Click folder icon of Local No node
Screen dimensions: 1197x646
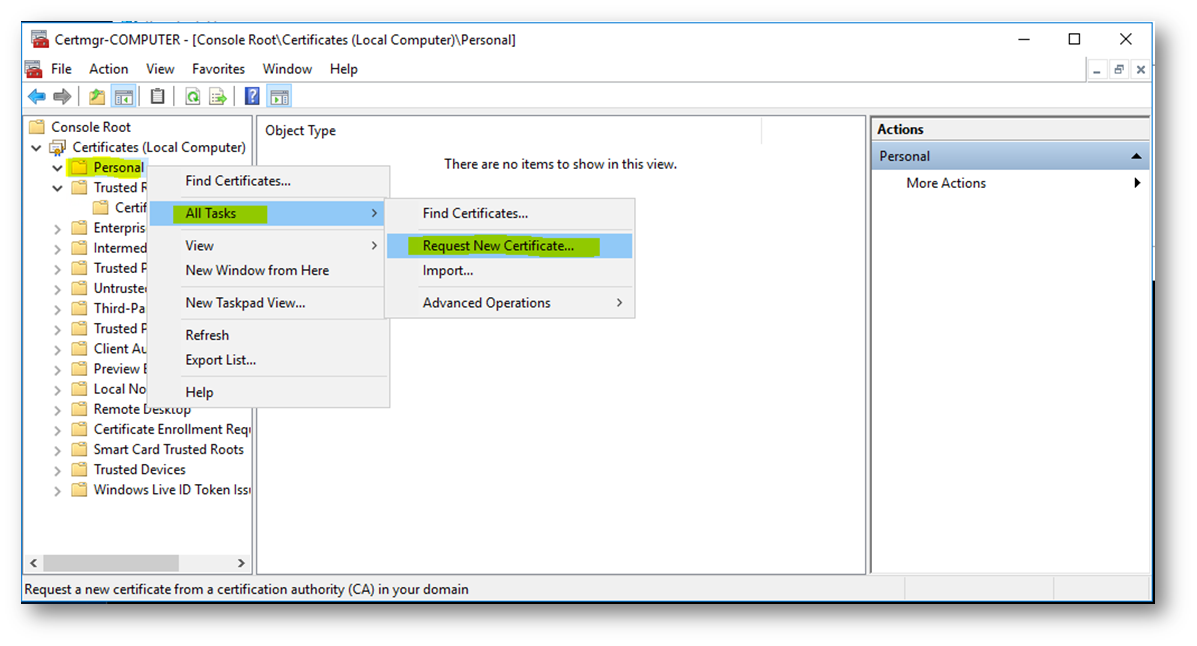(x=79, y=389)
